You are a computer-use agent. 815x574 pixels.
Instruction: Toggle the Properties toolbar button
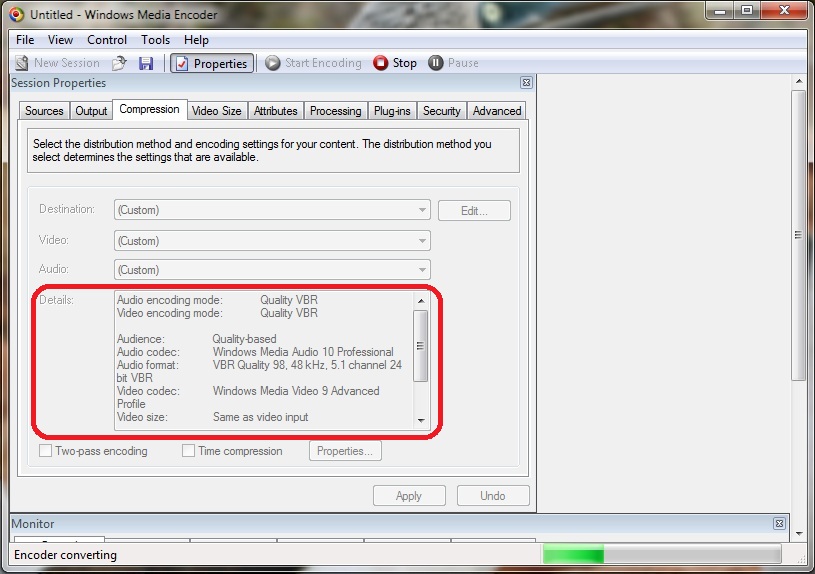pos(212,63)
